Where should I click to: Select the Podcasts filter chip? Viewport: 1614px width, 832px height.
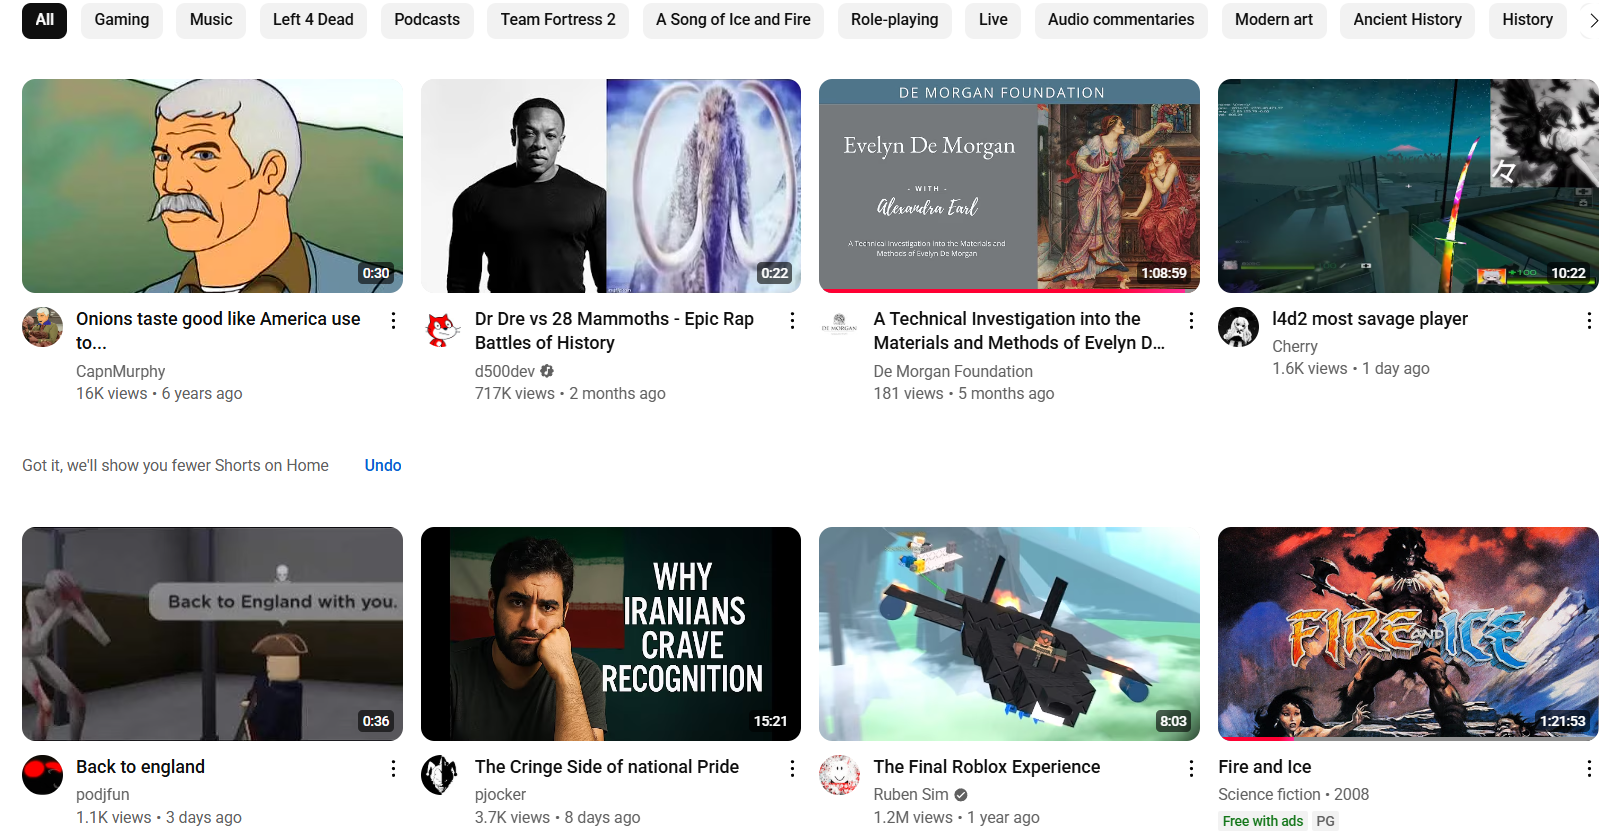(x=427, y=20)
